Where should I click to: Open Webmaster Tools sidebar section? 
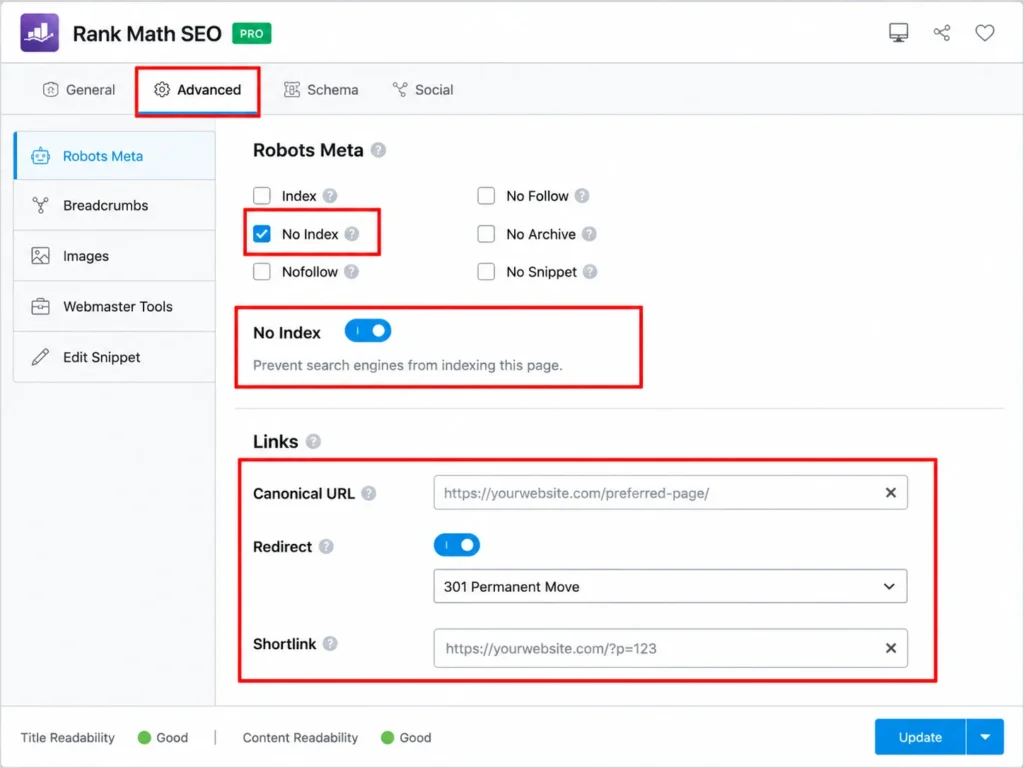(114, 306)
